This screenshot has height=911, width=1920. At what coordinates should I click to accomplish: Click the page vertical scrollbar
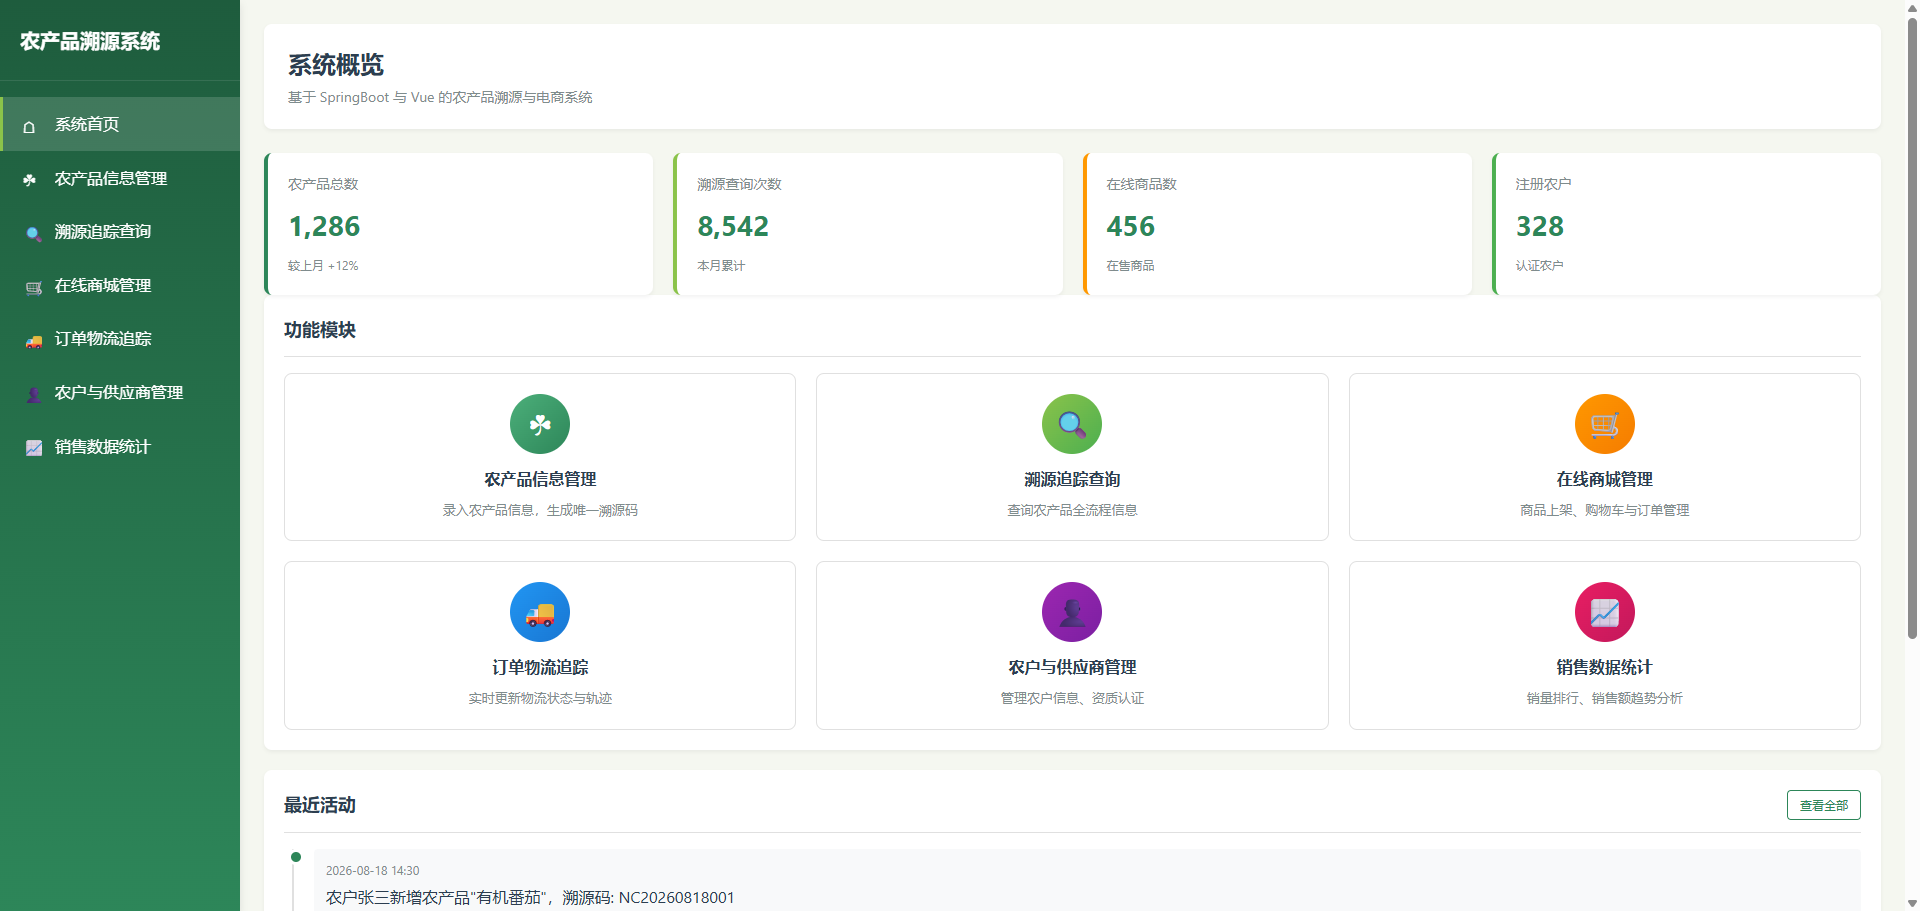pyautogui.click(x=1912, y=328)
